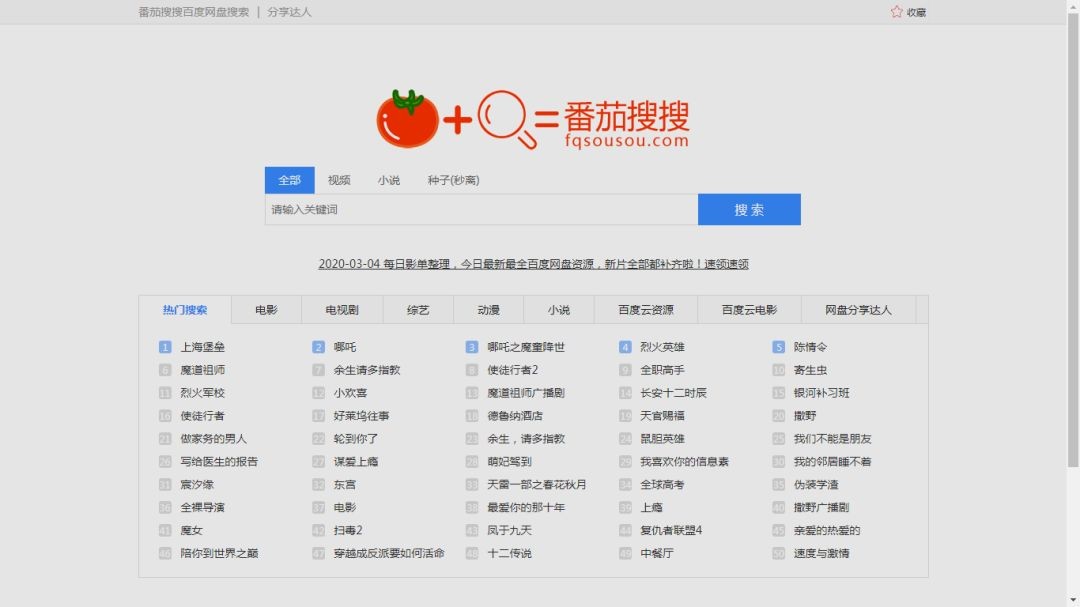This screenshot has width=1080, height=607.
Task: Click rank number 1 badge icon
Action: click(x=165, y=347)
